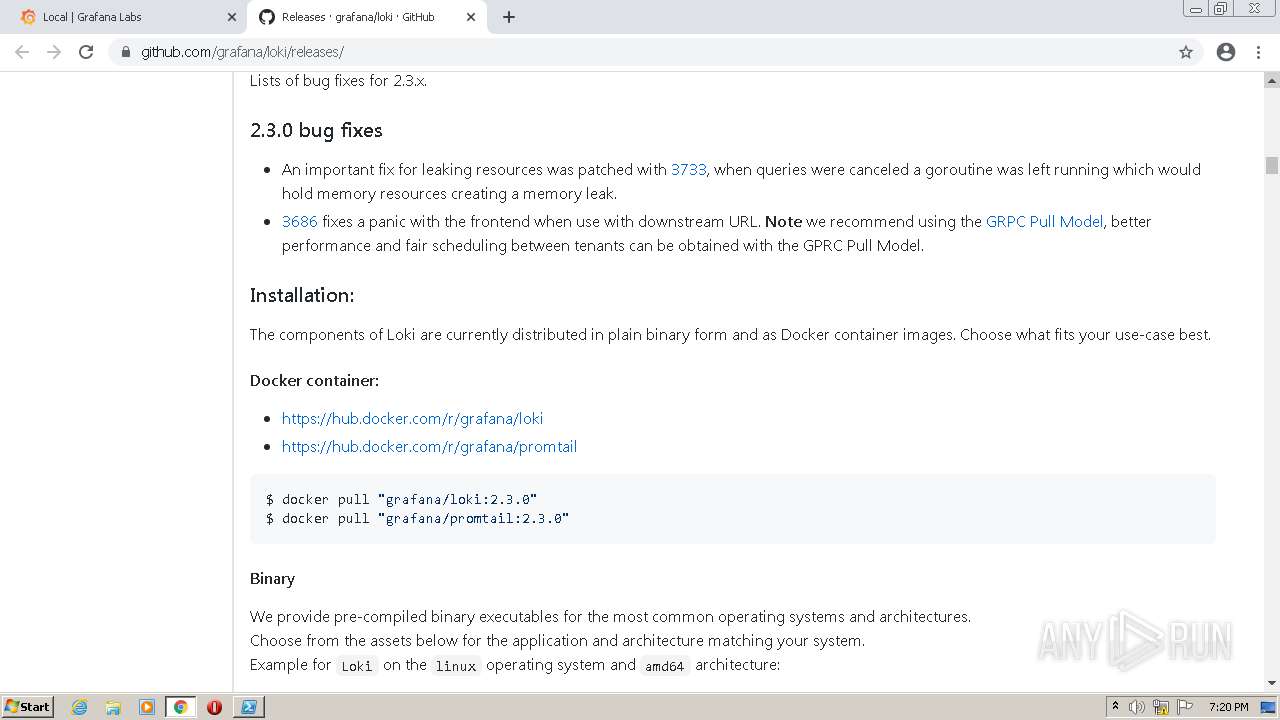Image resolution: width=1280 pixels, height=720 pixels.
Task: Open the Chrome three-dot menu
Action: tap(1258, 52)
